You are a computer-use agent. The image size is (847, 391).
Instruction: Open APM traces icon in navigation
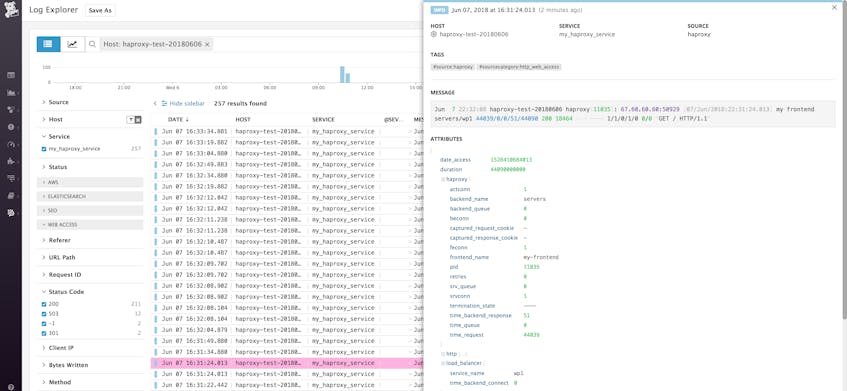pyautogui.click(x=11, y=178)
